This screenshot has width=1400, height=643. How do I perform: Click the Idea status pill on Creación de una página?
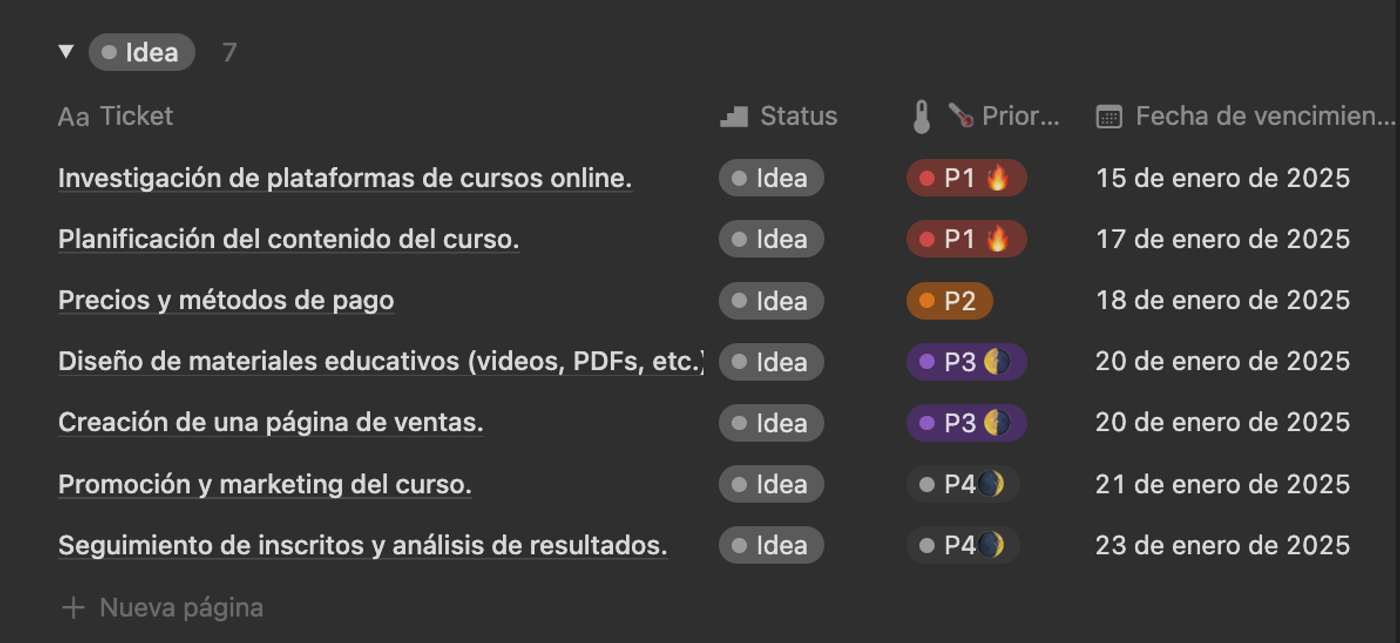coord(771,422)
